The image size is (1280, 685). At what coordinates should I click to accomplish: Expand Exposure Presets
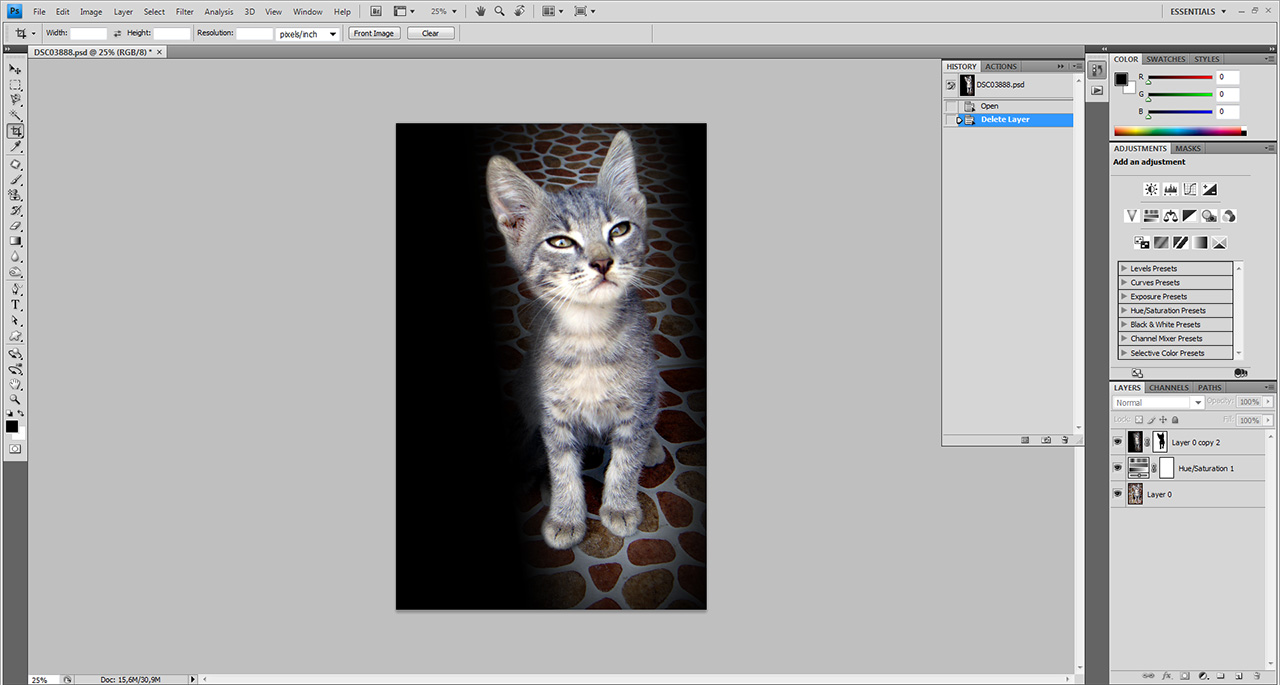1176,296
